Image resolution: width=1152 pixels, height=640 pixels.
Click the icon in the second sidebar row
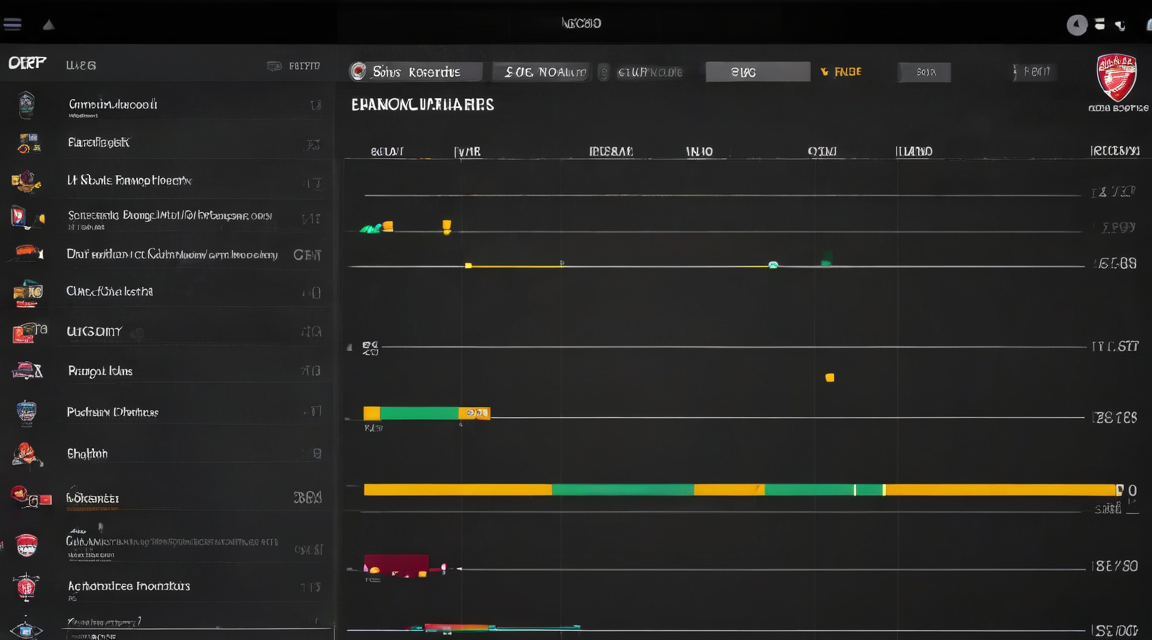click(x=28, y=143)
